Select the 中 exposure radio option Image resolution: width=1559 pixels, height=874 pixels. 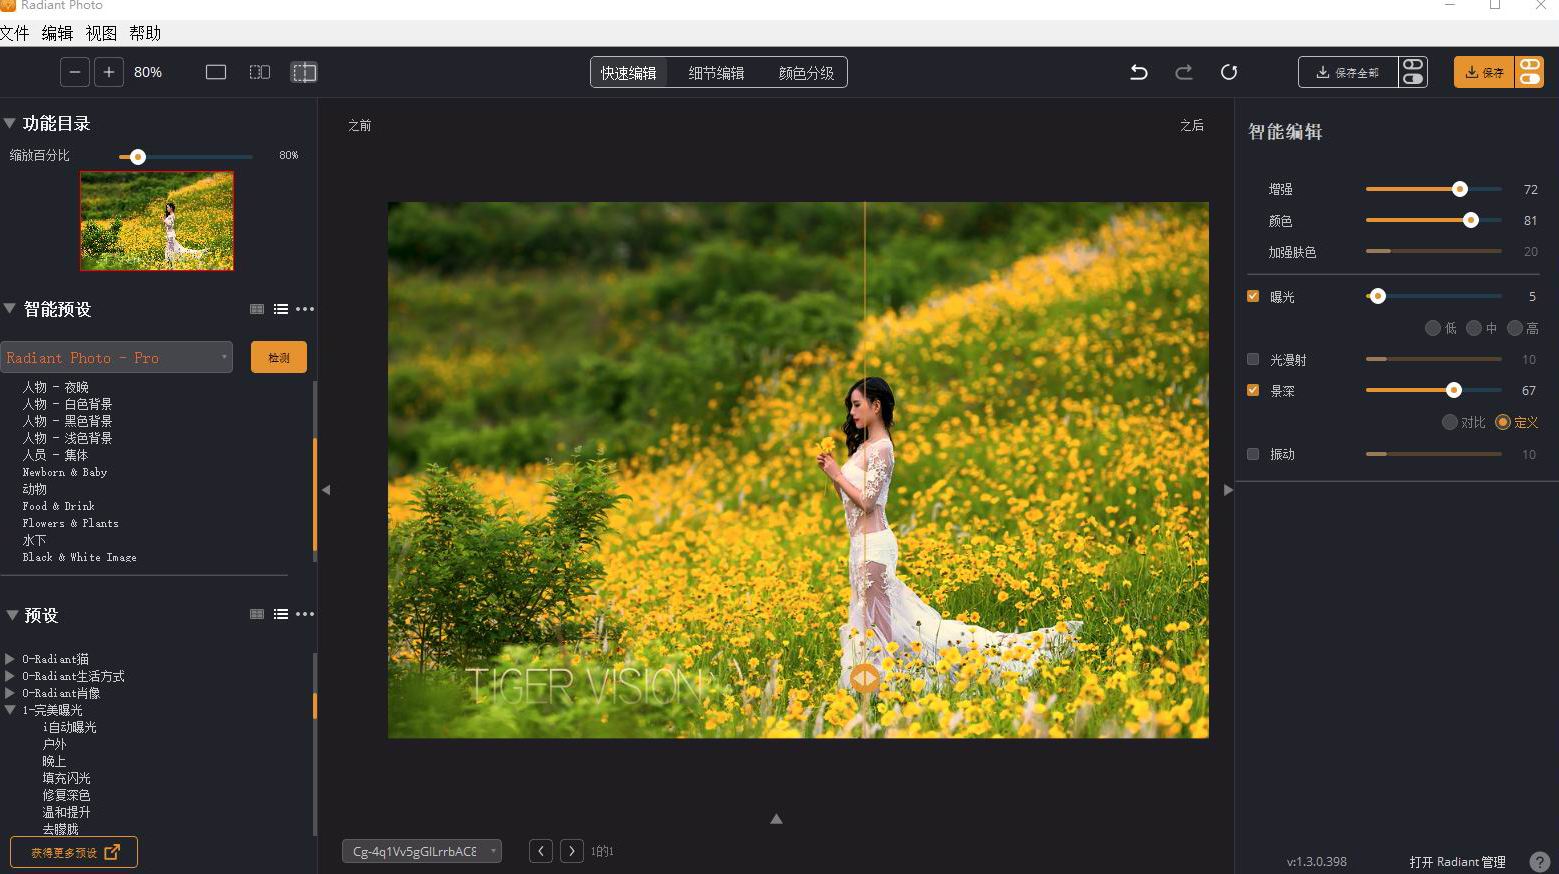(1474, 328)
